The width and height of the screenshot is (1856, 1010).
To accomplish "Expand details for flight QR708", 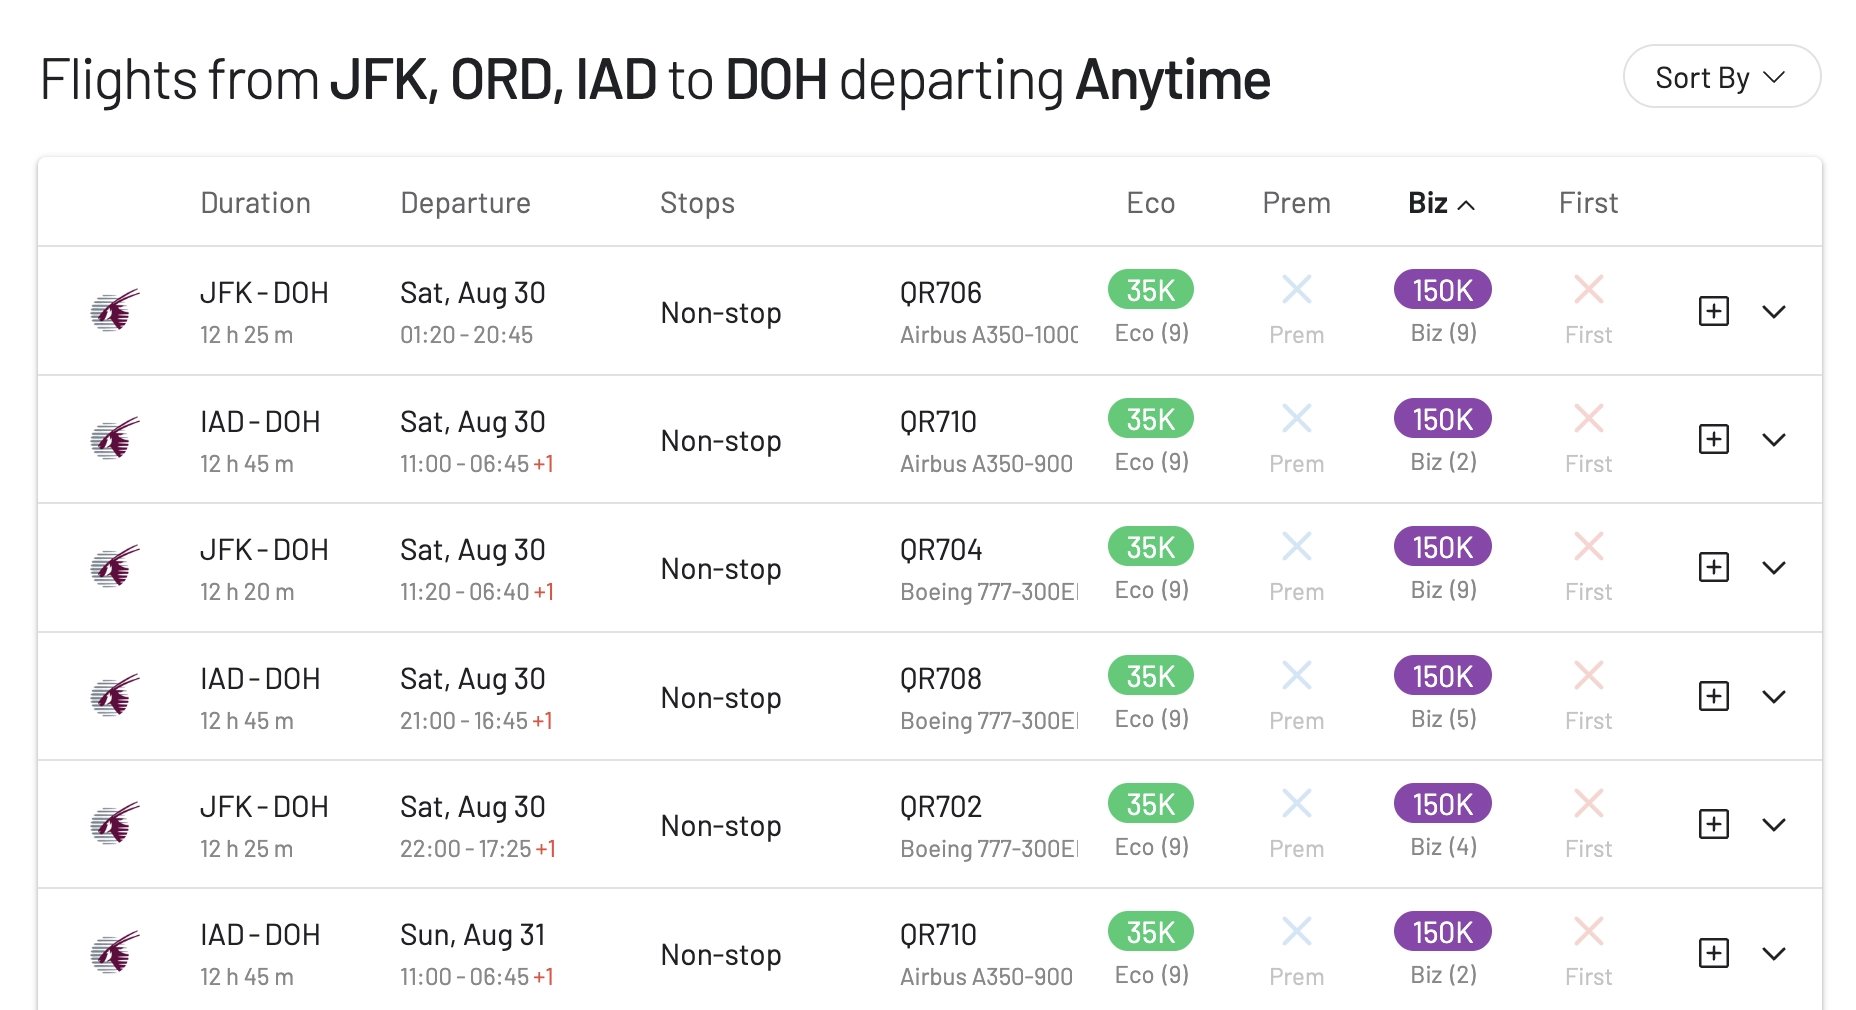I will point(1774,697).
